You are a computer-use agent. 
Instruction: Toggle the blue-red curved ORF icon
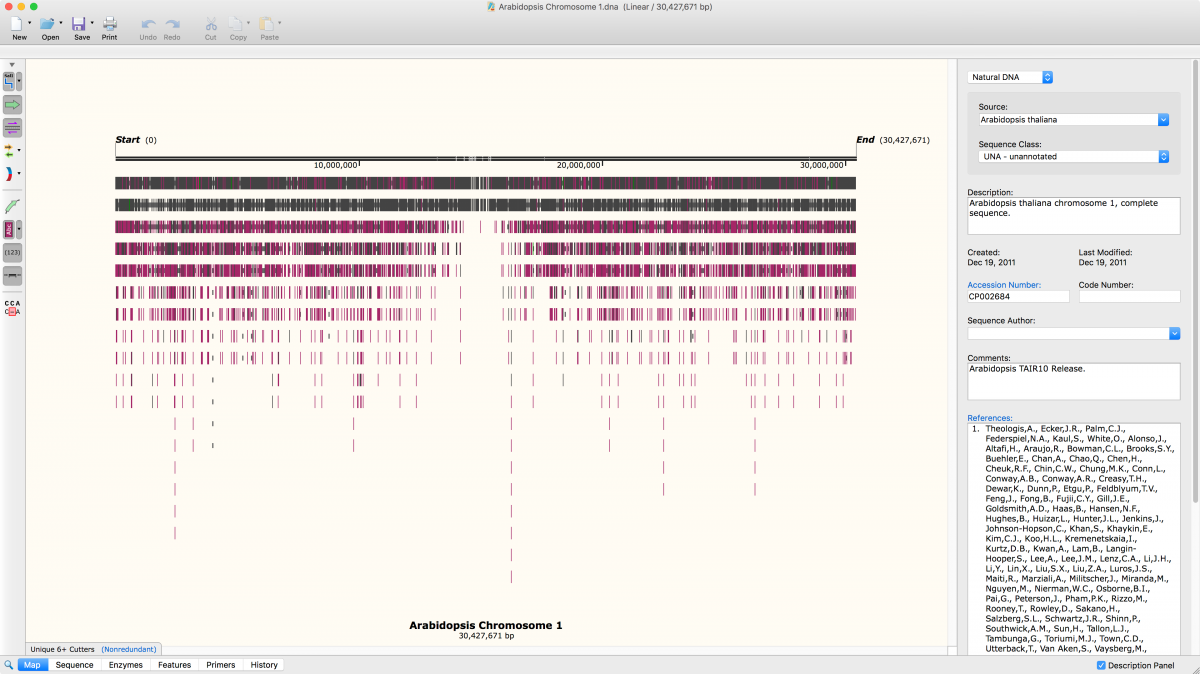[9, 173]
